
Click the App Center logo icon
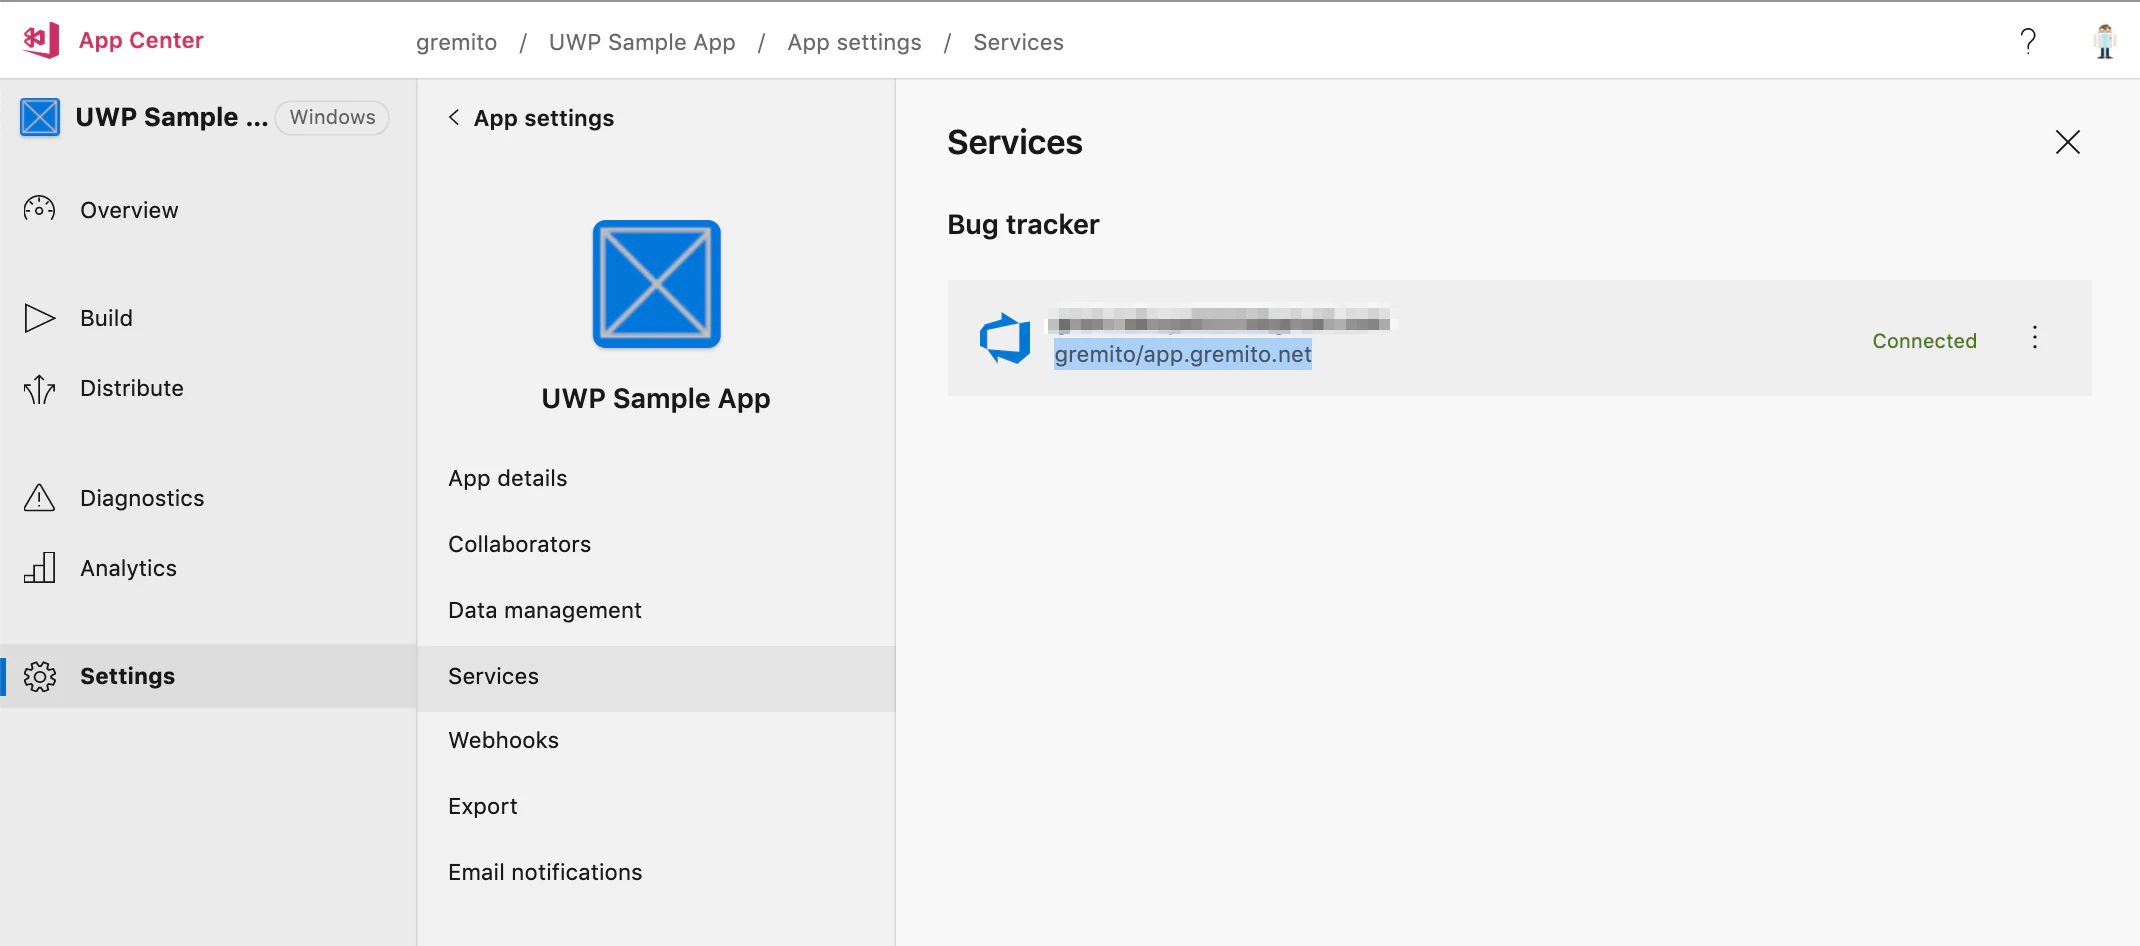41,40
